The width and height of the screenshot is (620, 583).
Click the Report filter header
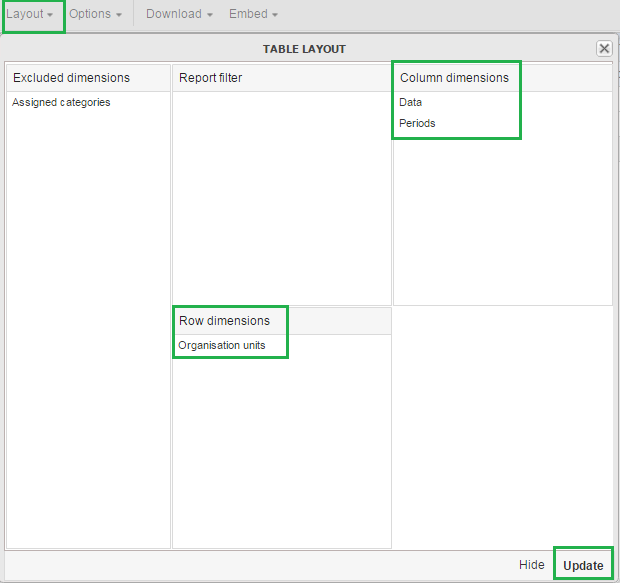click(211, 78)
